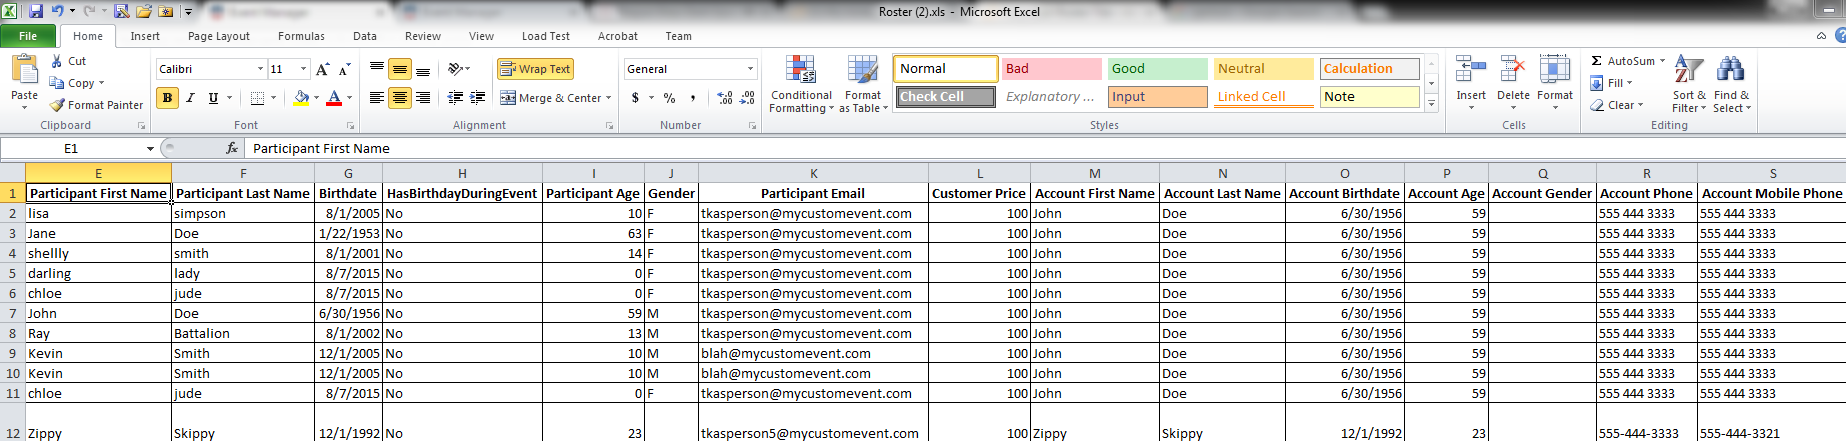Increase the indent
The width and height of the screenshot is (1846, 441).
478,98
